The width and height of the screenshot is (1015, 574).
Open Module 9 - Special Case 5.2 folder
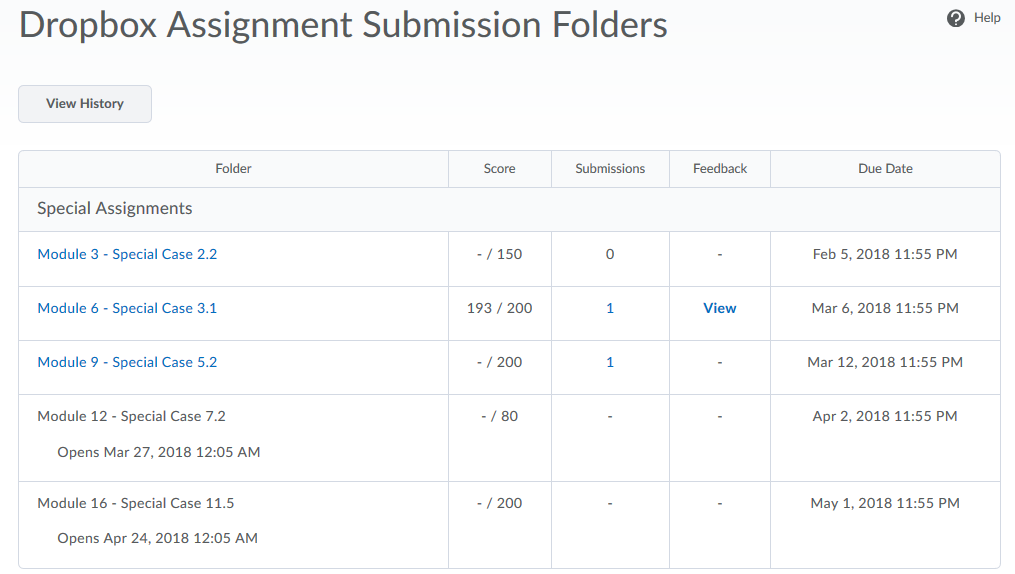(x=127, y=362)
